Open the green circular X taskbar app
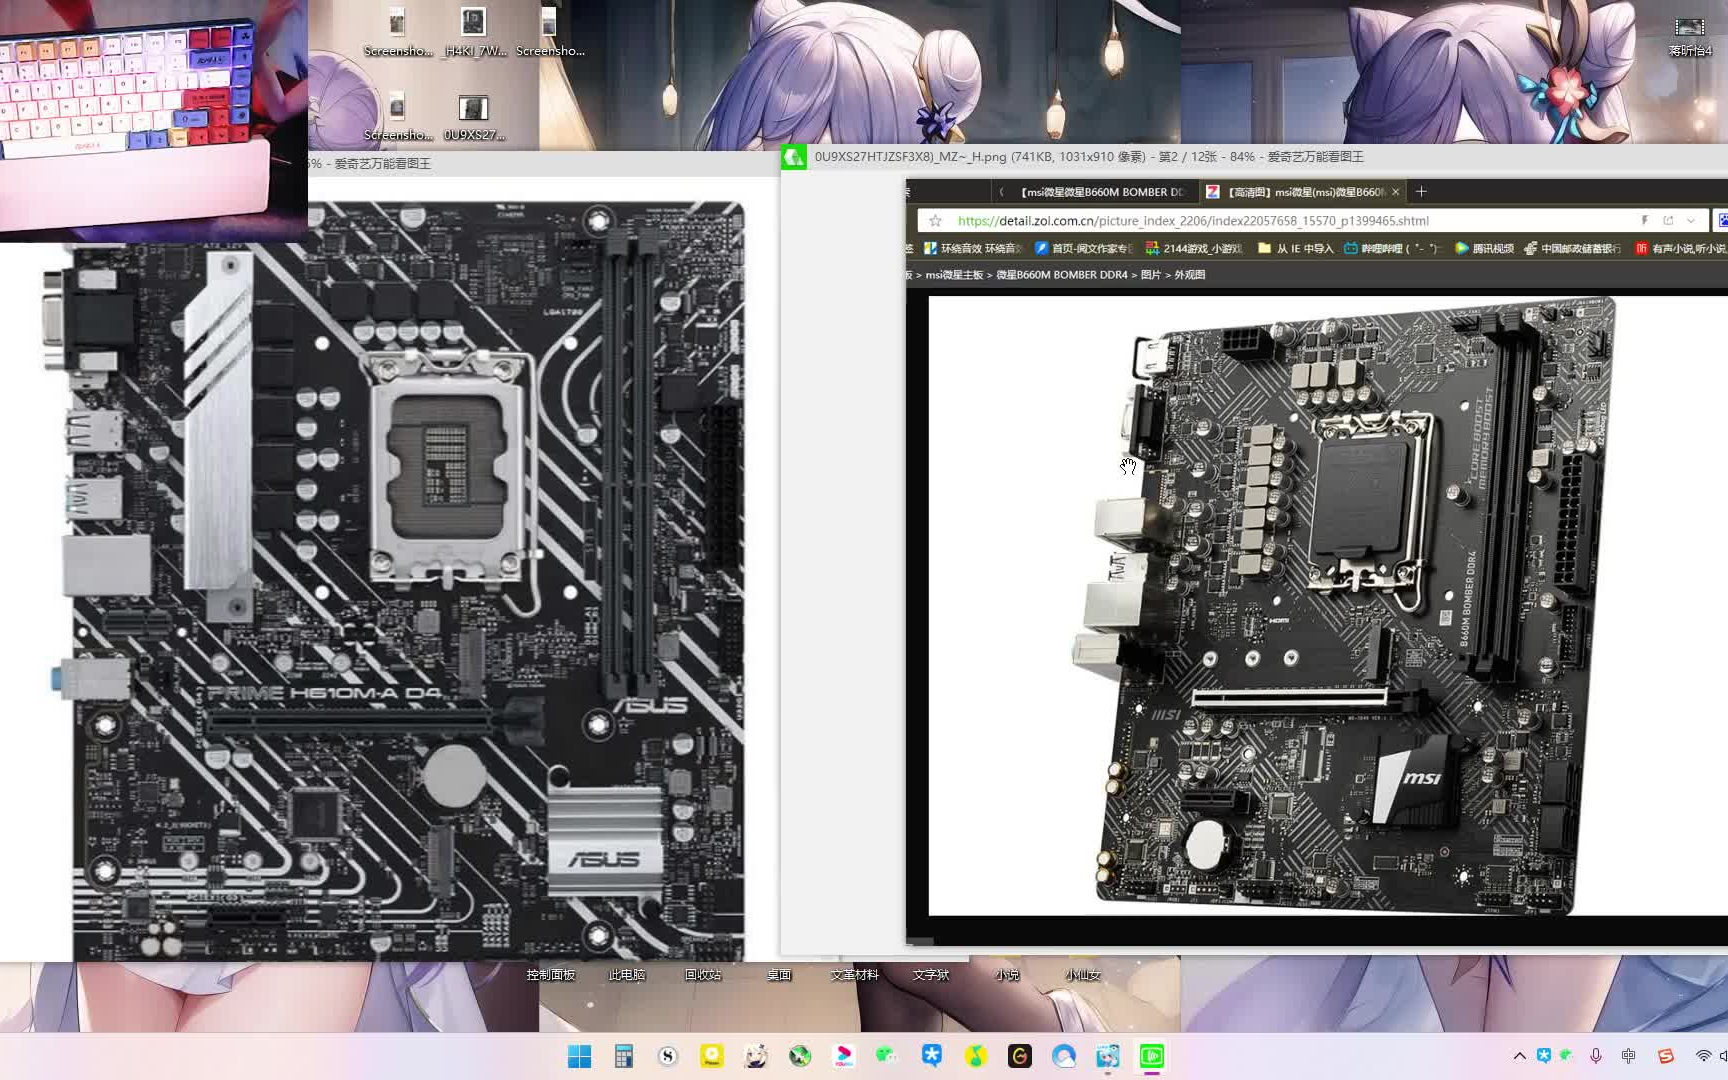Screen dimensions: 1728x1080 coord(799,1056)
